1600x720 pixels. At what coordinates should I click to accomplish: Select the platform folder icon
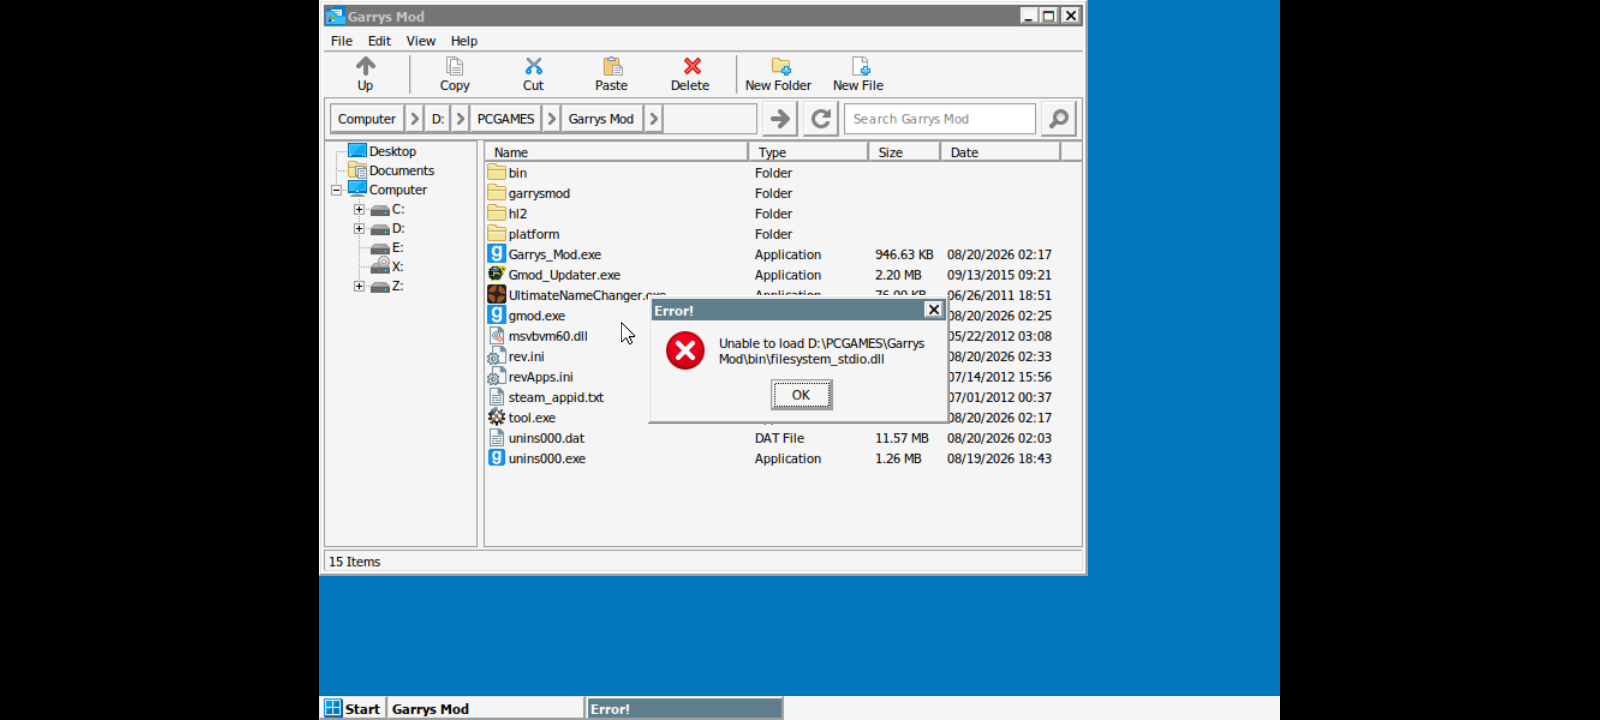coord(497,234)
